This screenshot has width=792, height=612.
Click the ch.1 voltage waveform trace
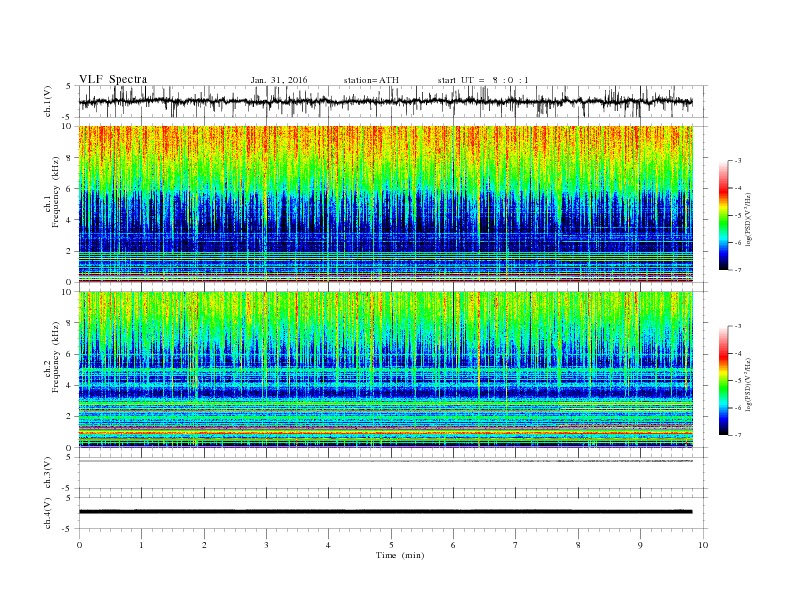pos(385,102)
